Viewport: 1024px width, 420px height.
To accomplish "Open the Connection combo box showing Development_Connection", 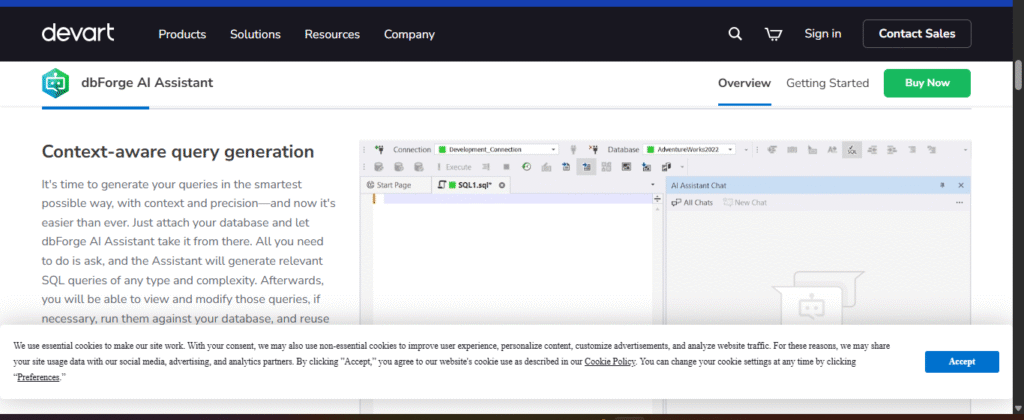I will point(496,150).
